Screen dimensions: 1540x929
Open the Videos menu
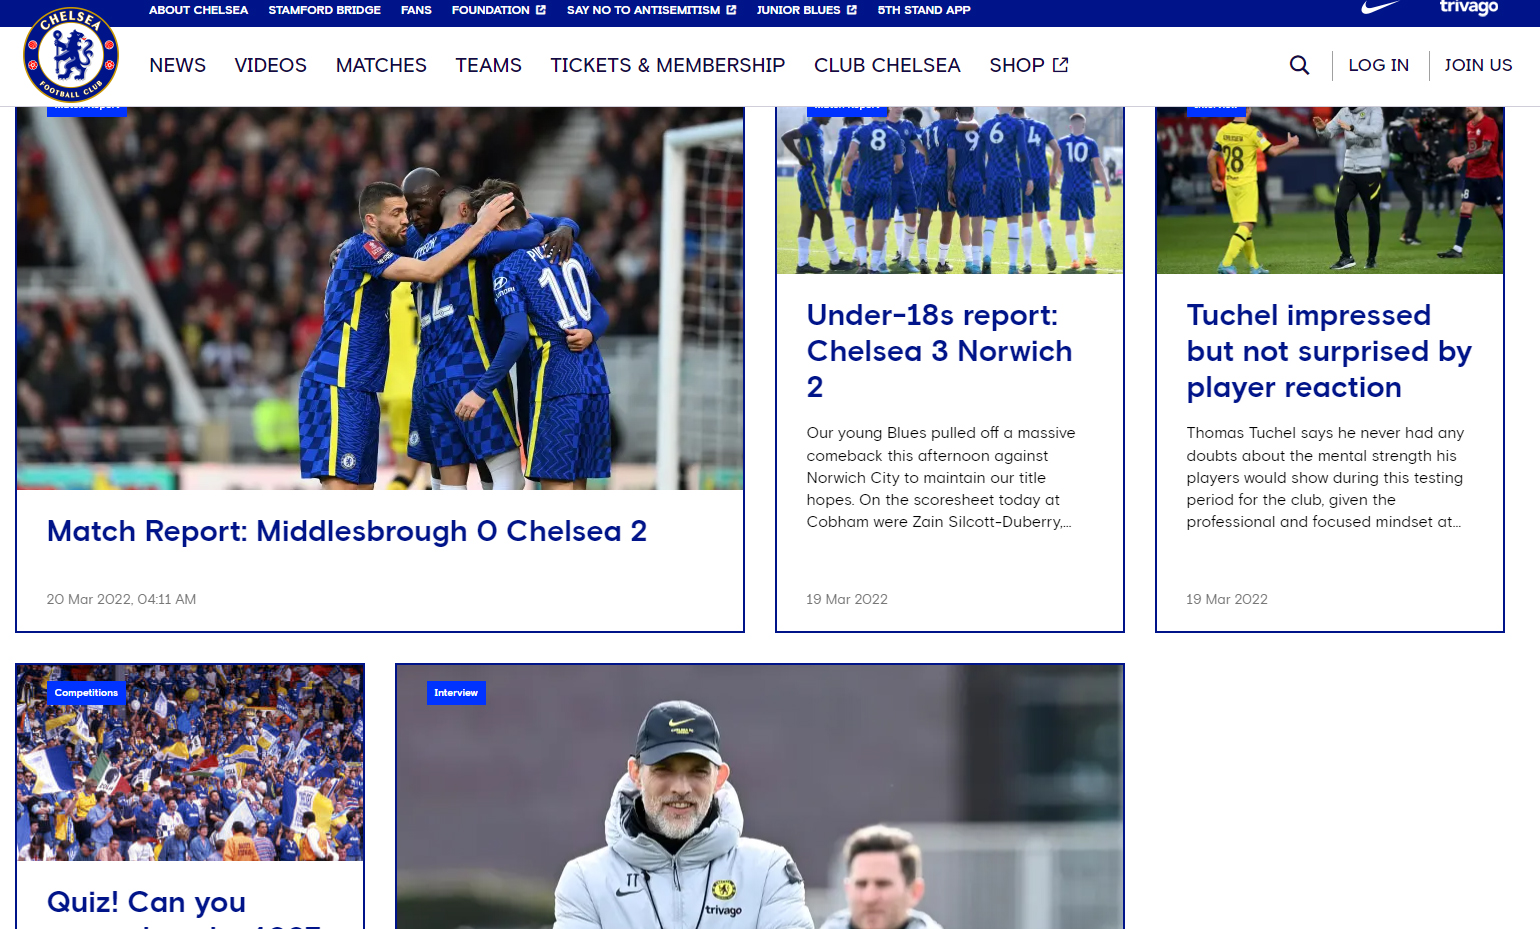point(271,65)
